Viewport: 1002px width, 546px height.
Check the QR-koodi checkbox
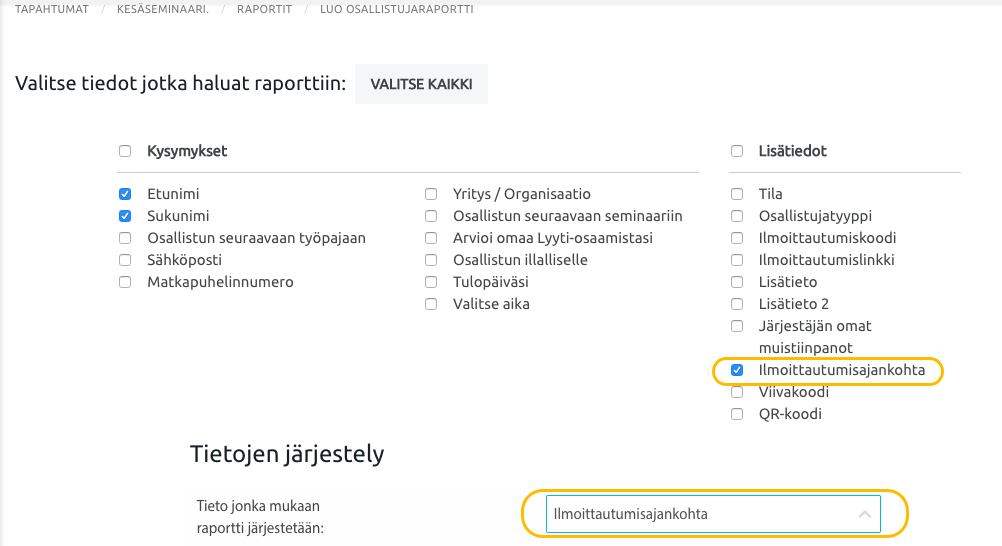coord(737,414)
